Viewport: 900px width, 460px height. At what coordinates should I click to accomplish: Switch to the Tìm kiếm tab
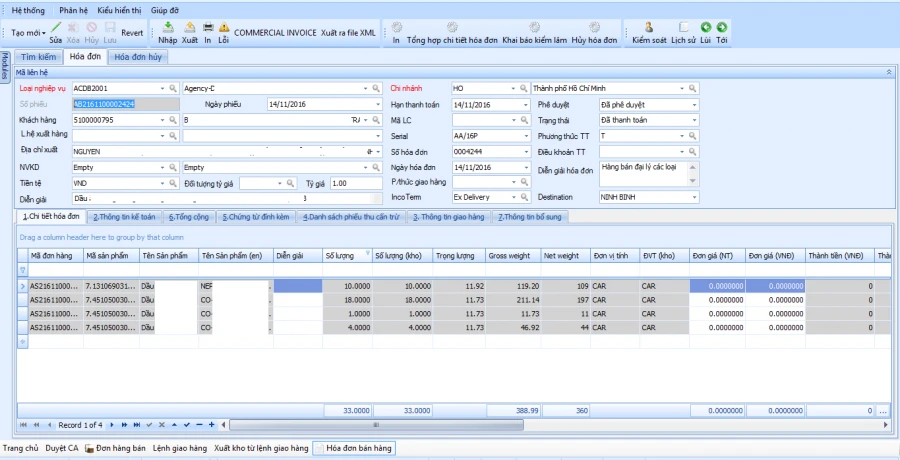pos(38,57)
